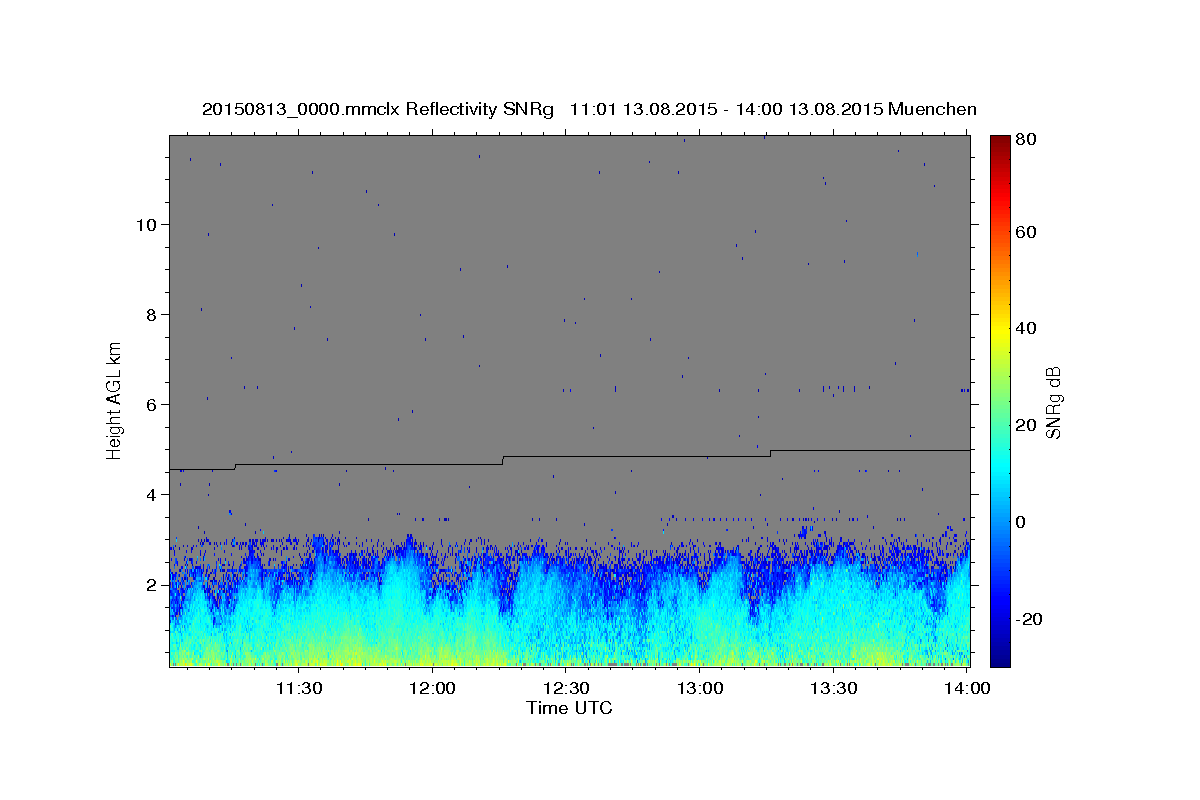The width and height of the screenshot is (1200, 800).
Task: Click the 11:30 time tick label
Action: [x=298, y=688]
